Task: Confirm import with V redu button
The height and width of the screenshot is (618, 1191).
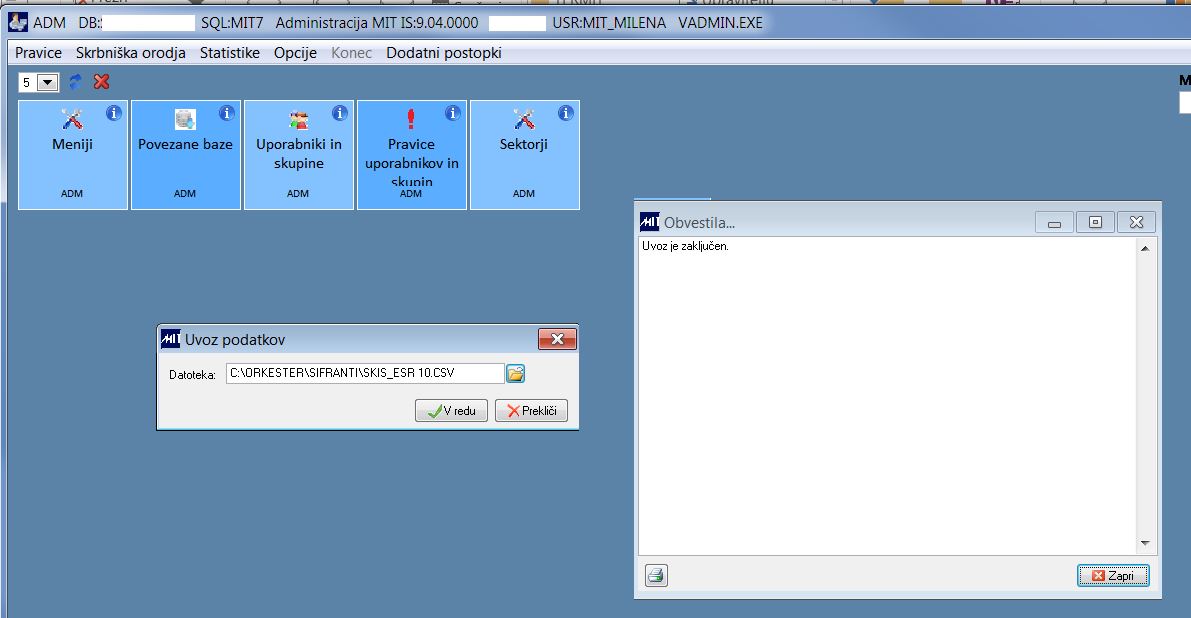Action: [451, 411]
